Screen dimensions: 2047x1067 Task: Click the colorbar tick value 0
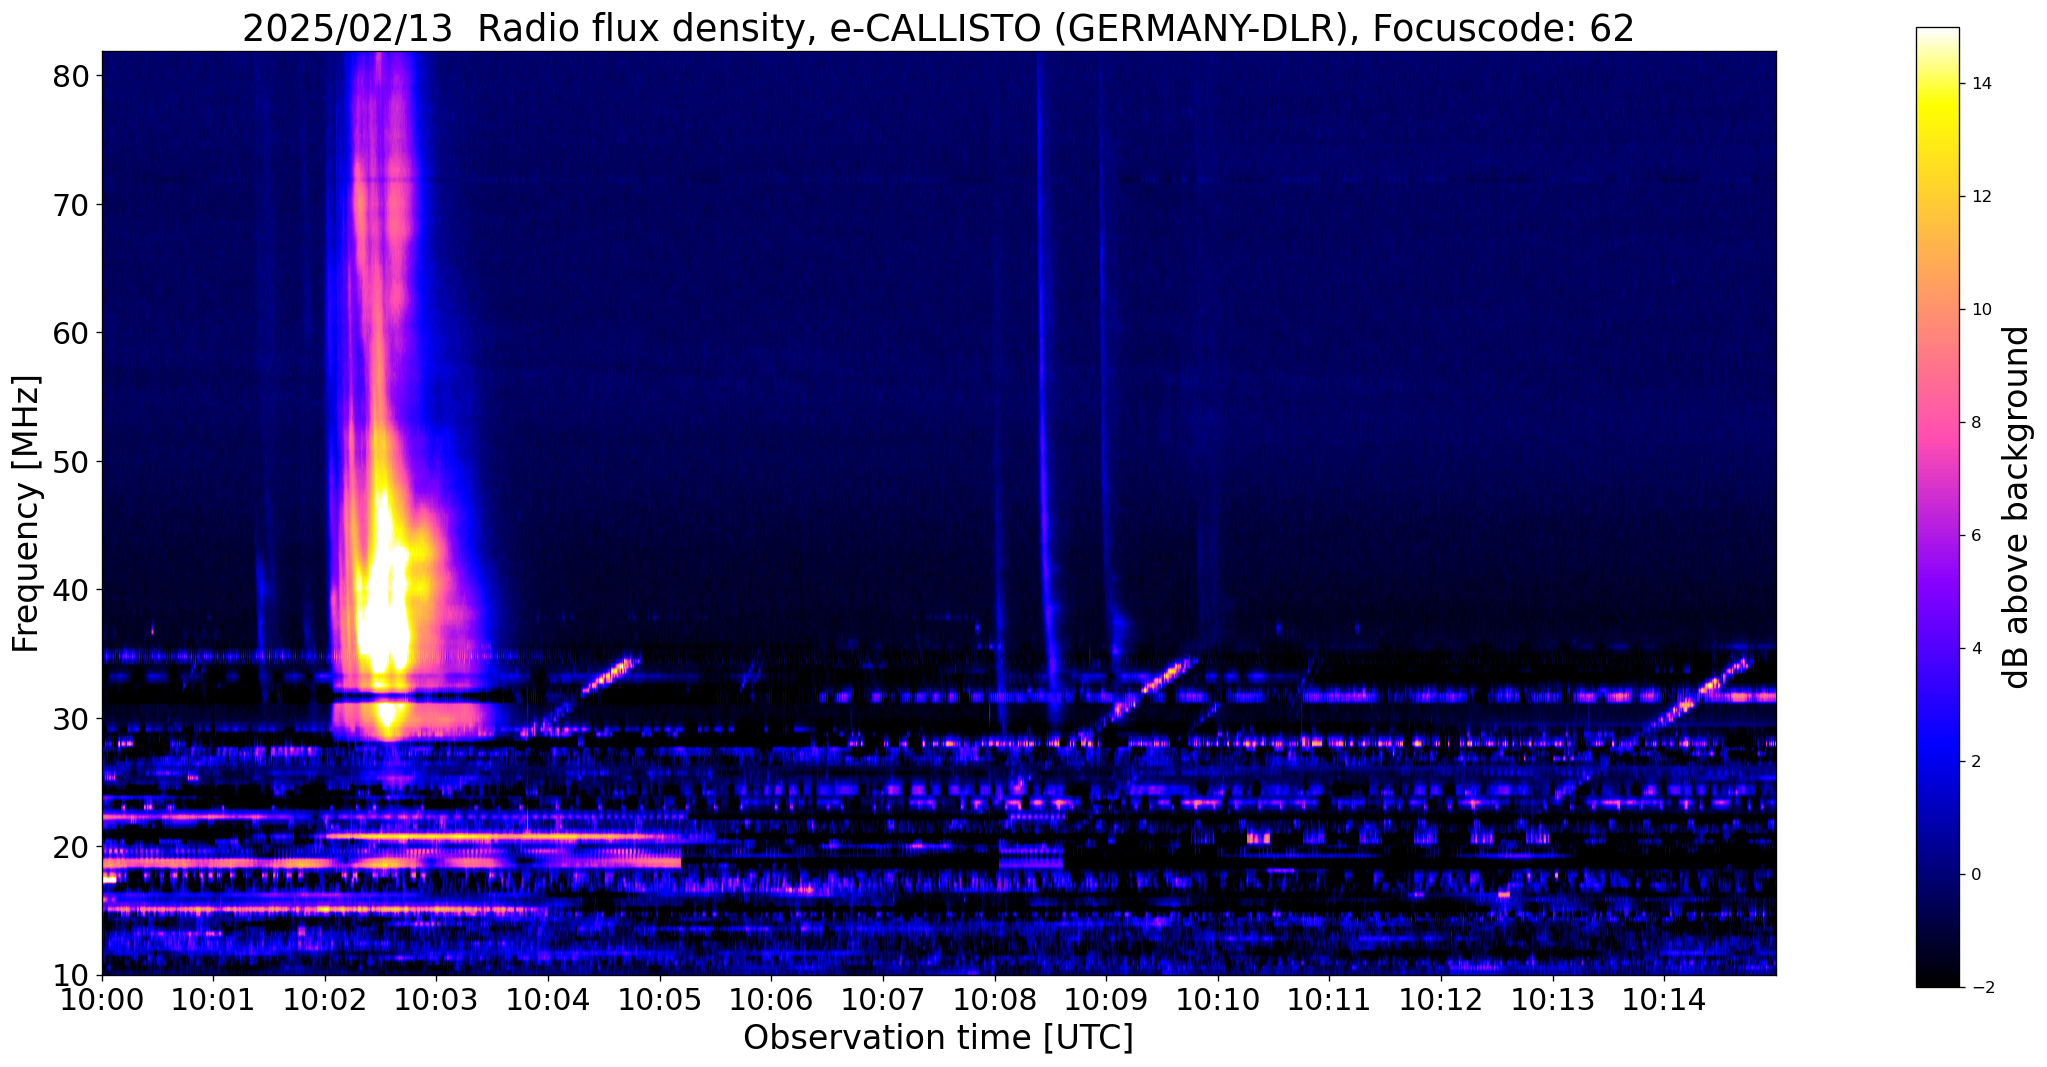pyautogui.click(x=1976, y=875)
